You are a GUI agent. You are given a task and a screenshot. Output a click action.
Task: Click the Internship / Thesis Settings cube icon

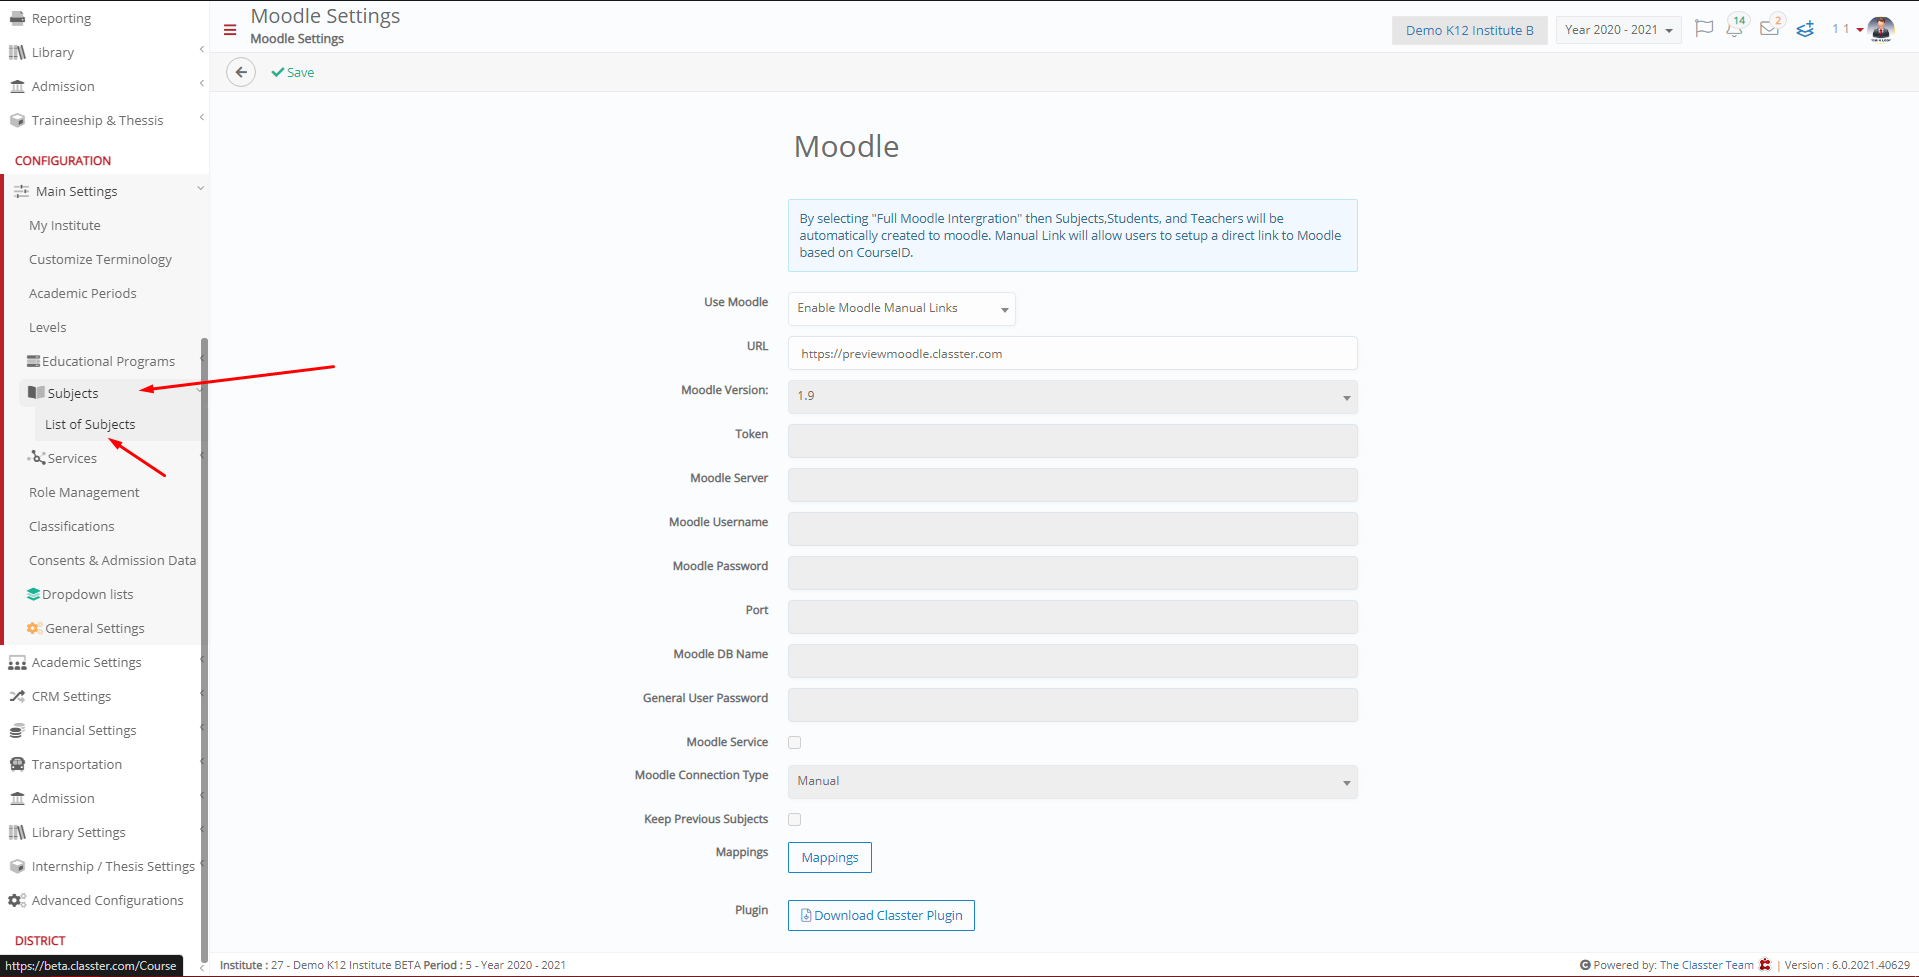tap(17, 866)
